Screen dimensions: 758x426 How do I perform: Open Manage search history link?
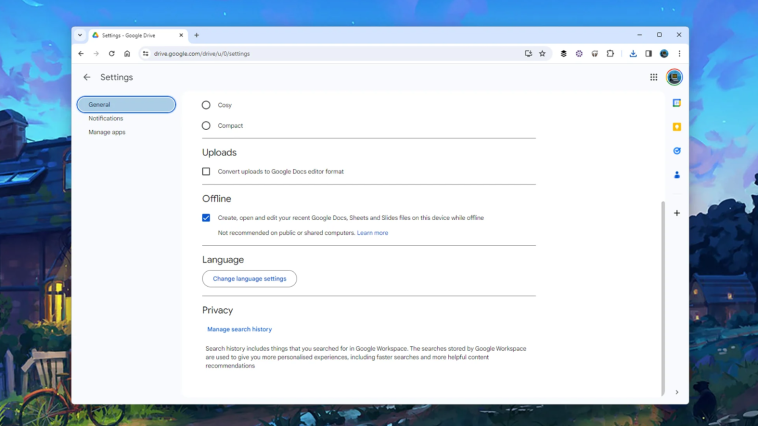click(x=239, y=329)
